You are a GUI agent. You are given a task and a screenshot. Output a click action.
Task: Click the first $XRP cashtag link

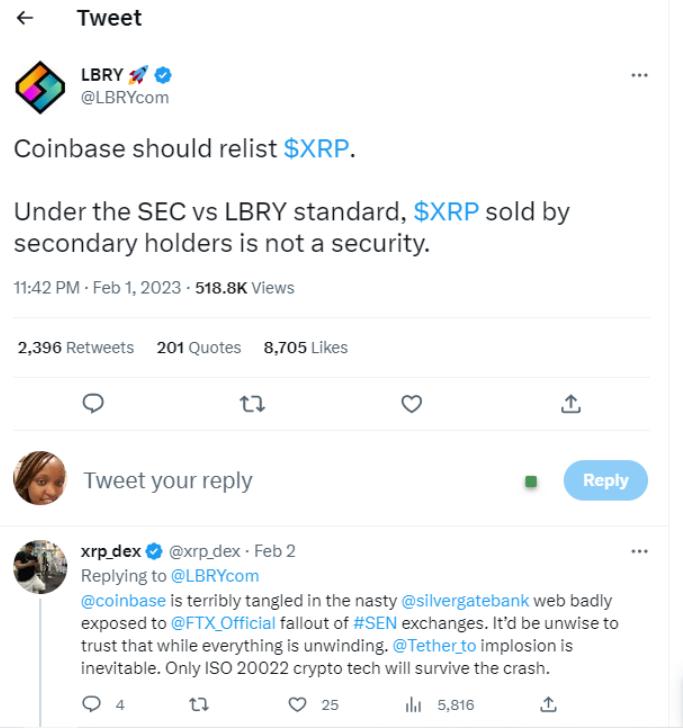coord(317,149)
